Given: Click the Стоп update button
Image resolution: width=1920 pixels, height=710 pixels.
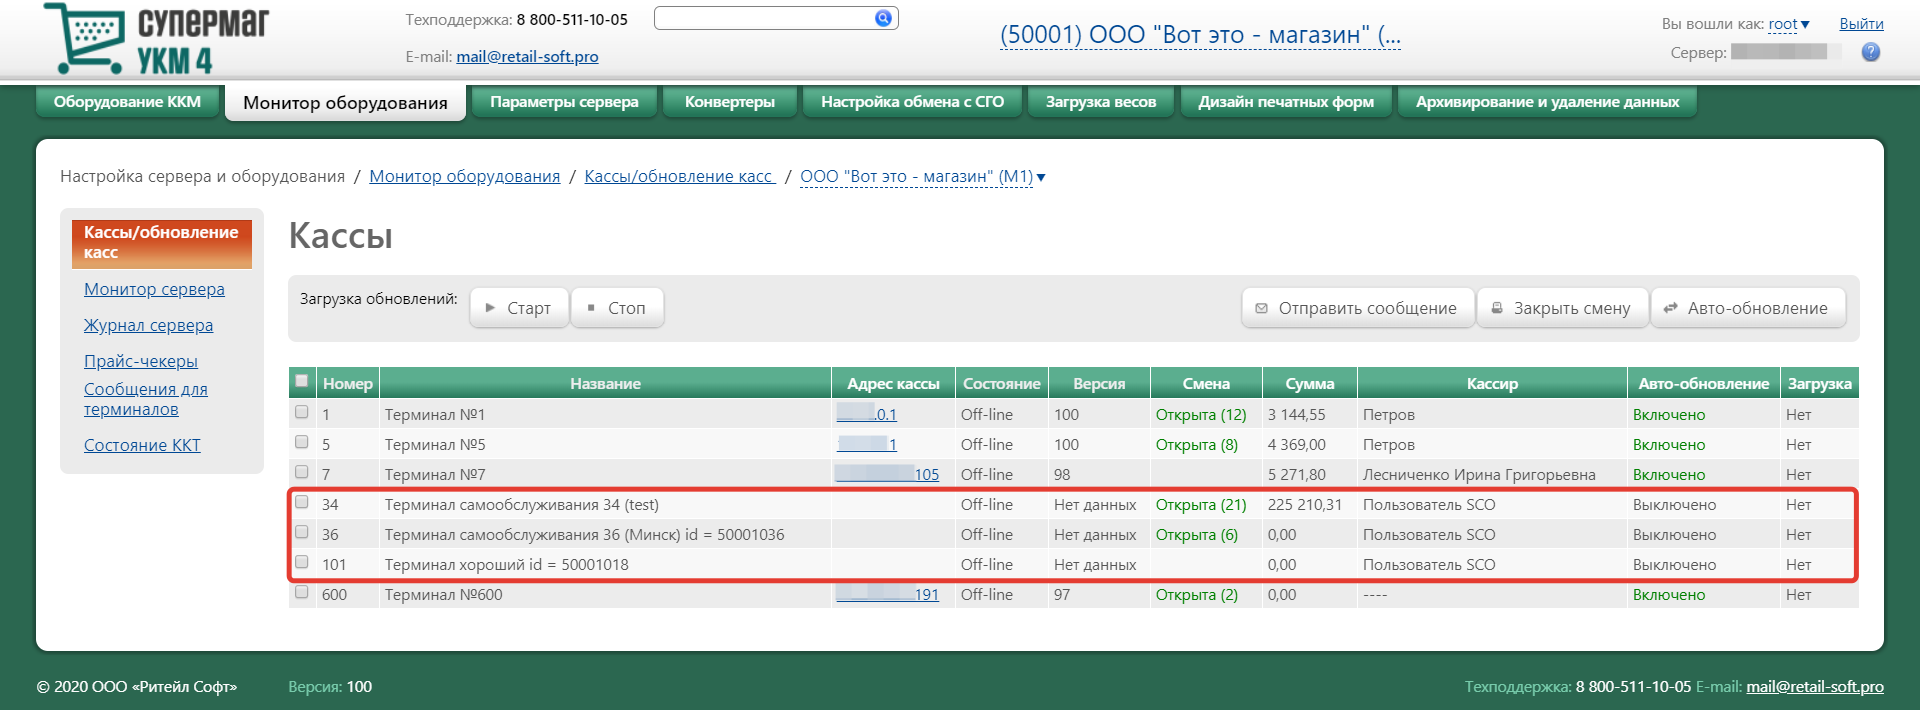Looking at the screenshot, I should [x=617, y=308].
